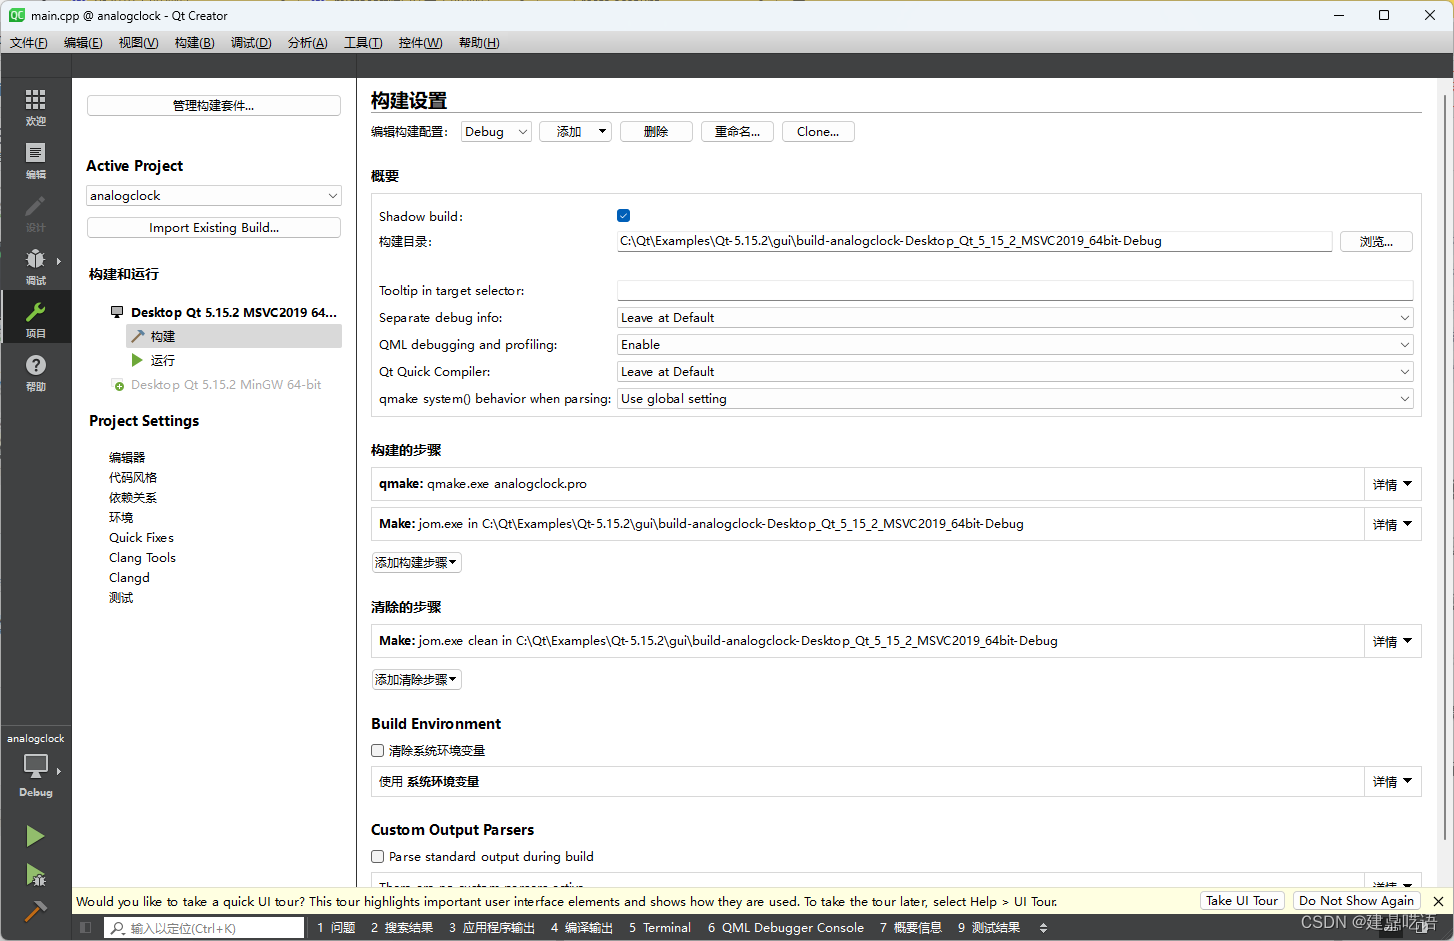Open the 帮助(H) menu
1454x941 pixels.
pos(479,42)
